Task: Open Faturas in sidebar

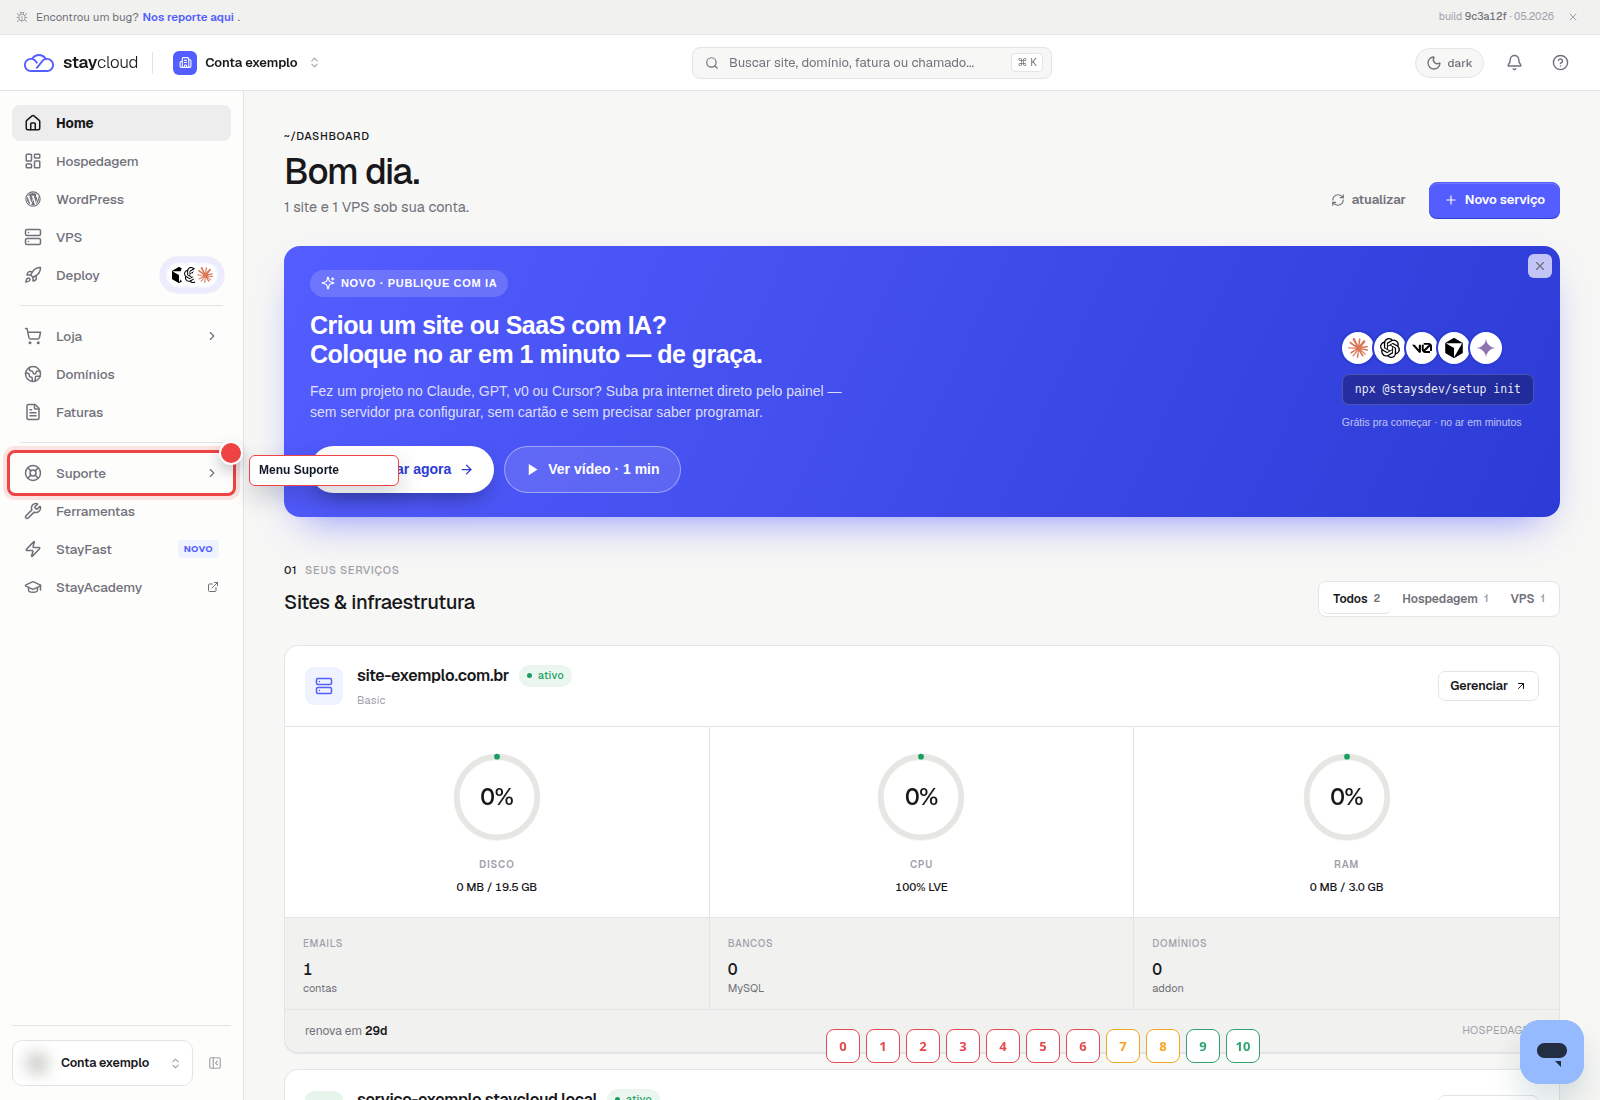Action: (x=121, y=412)
